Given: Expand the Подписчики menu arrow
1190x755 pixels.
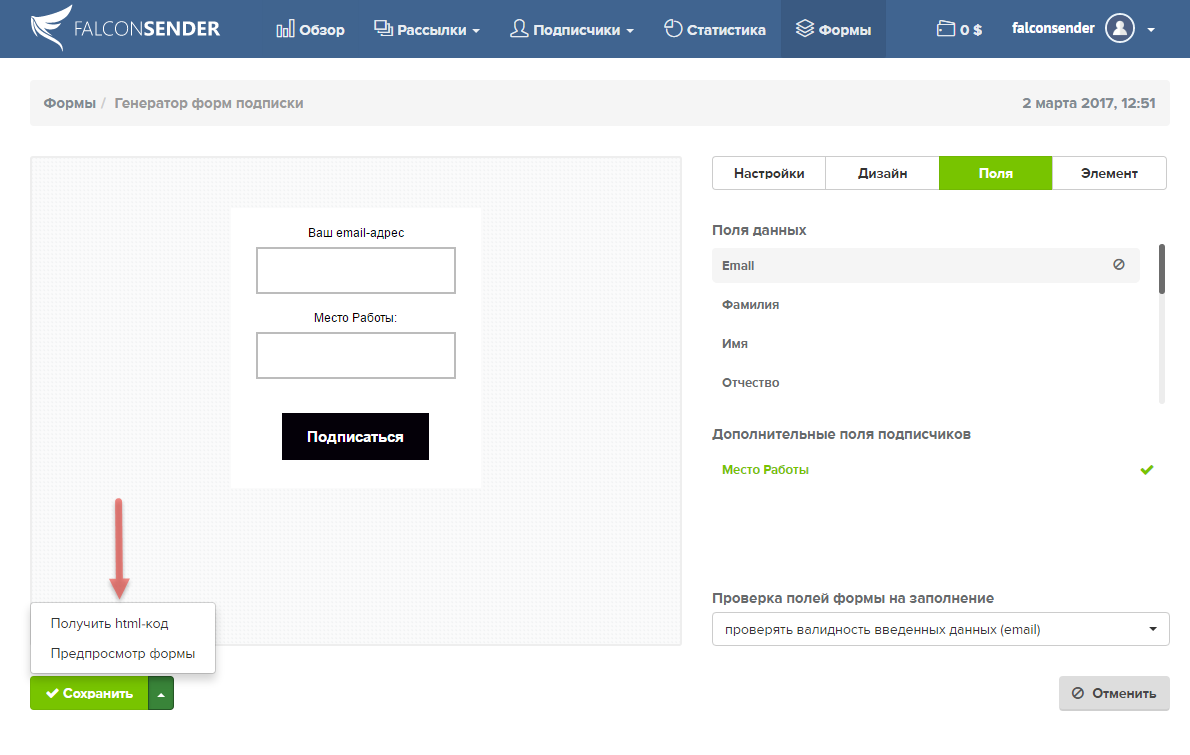Looking at the screenshot, I should [630, 31].
